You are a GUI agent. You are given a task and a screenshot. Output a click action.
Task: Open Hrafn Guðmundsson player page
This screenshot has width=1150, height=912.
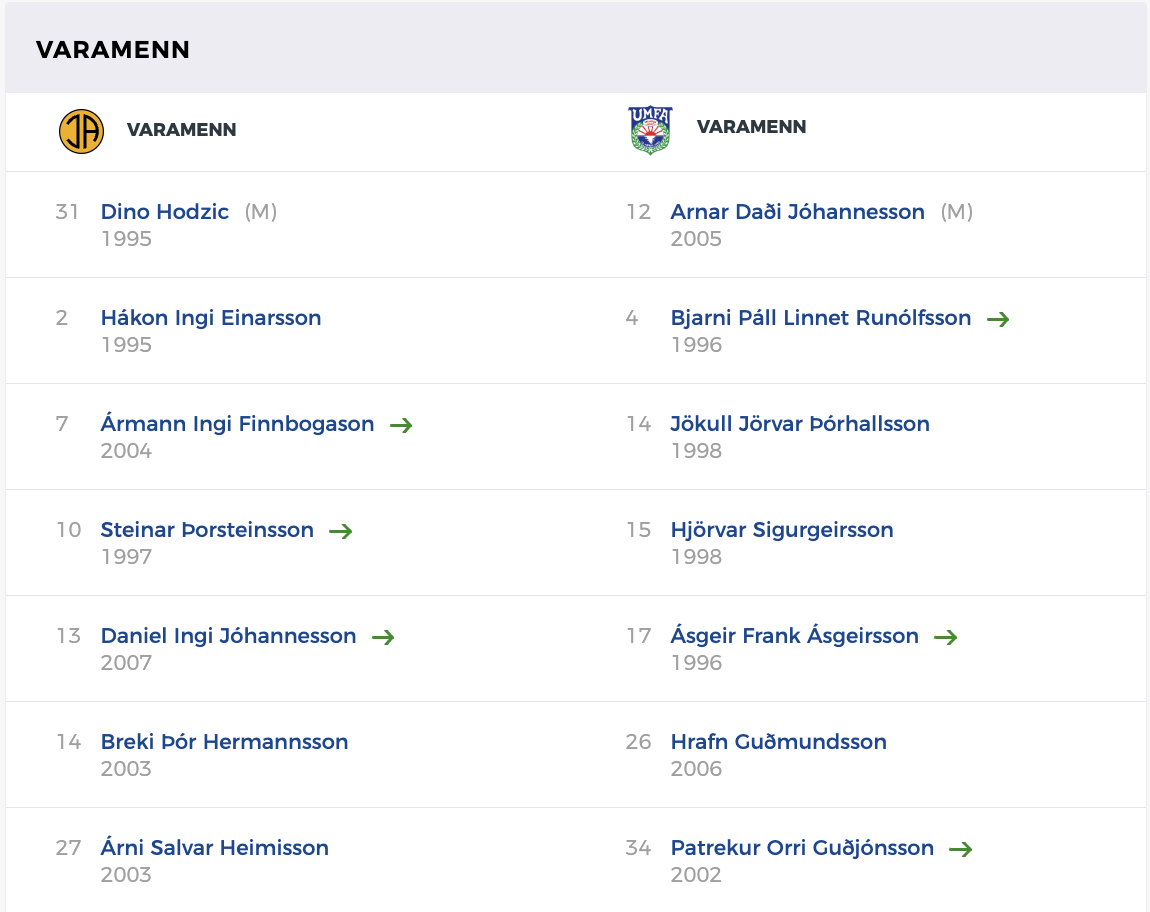click(x=779, y=742)
